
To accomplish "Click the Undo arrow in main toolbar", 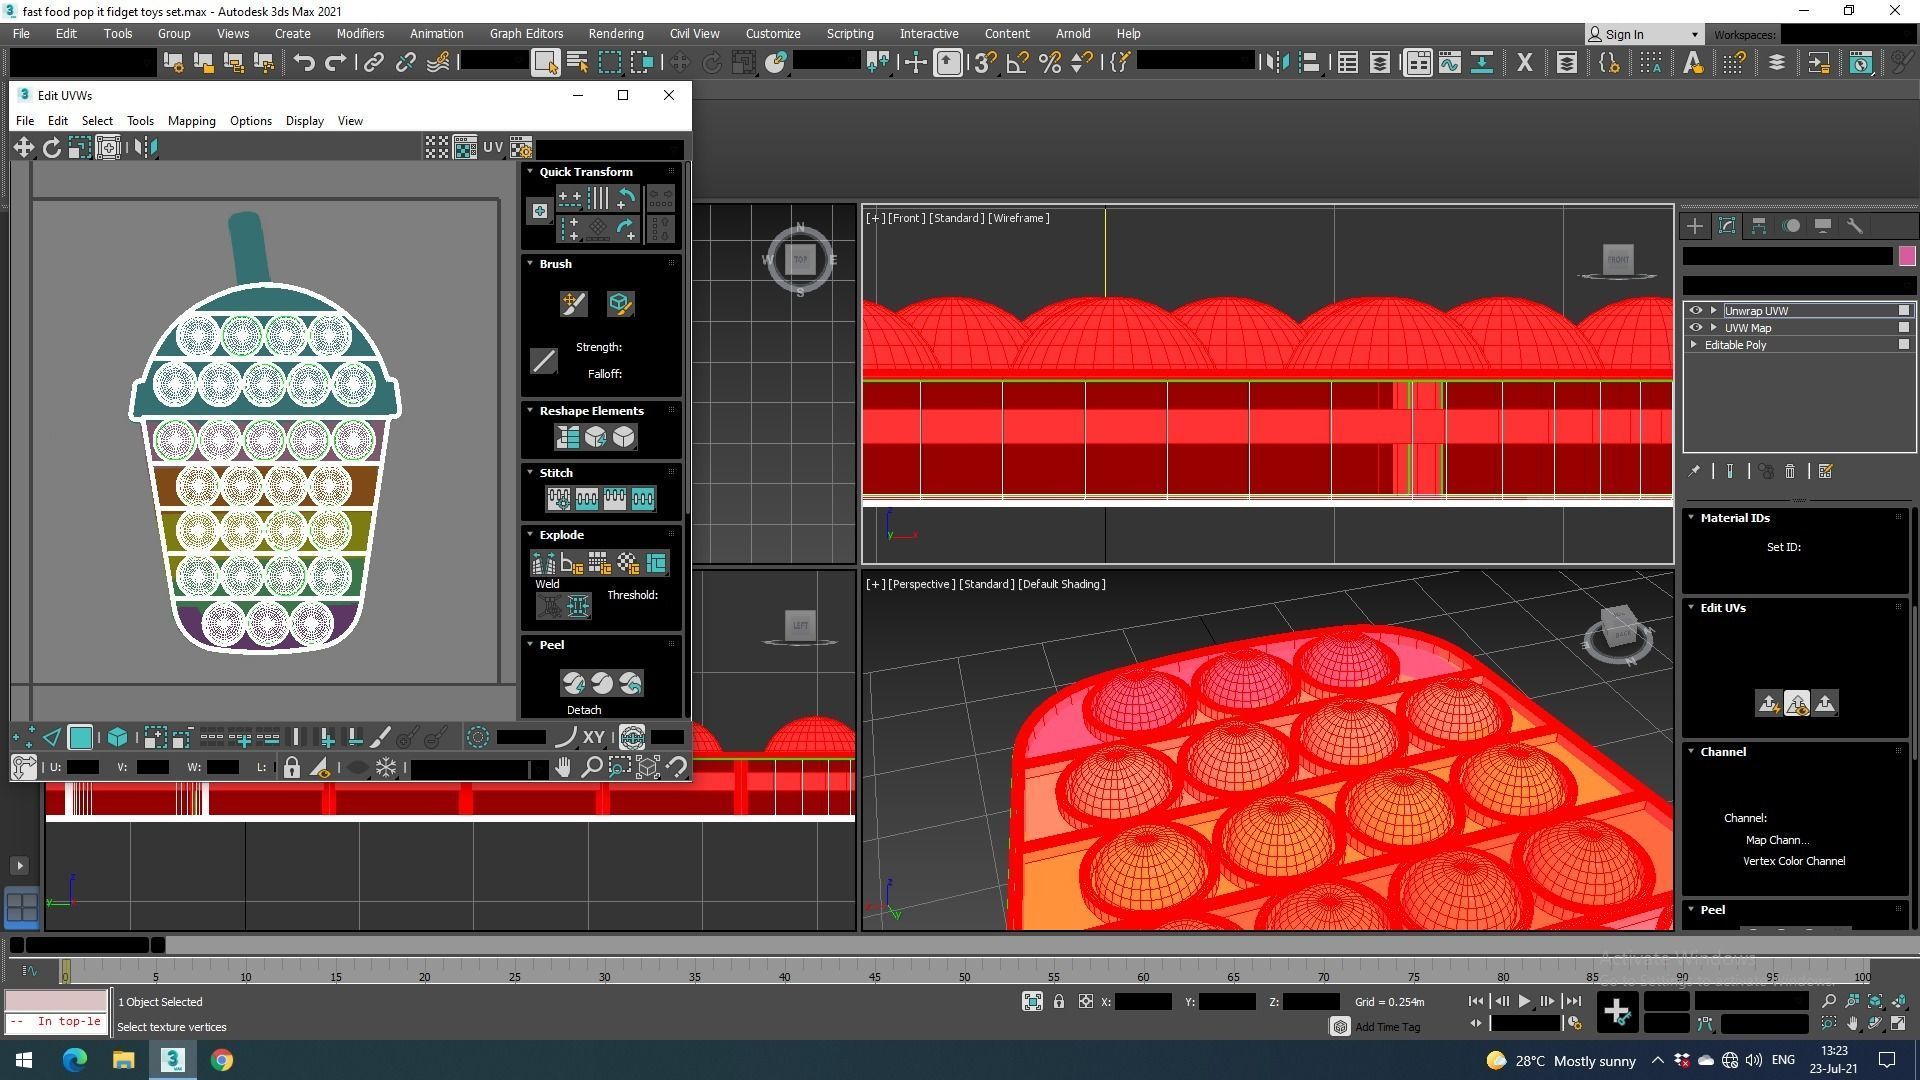I will pyautogui.click(x=304, y=63).
